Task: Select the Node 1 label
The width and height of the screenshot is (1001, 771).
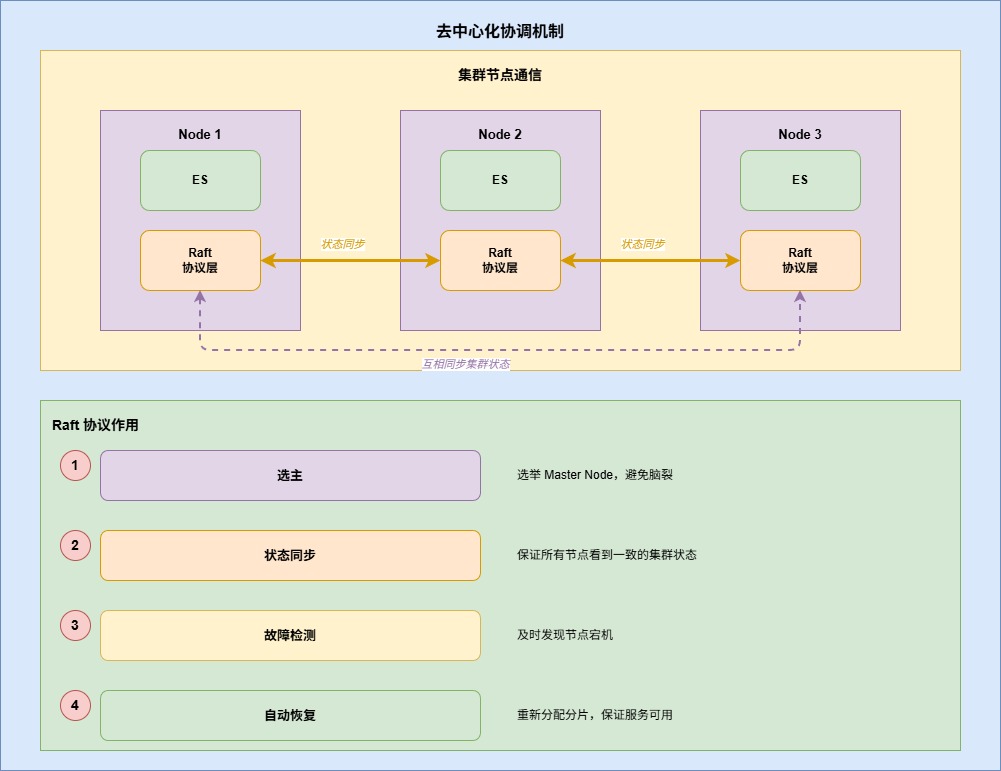Action: coord(200,134)
